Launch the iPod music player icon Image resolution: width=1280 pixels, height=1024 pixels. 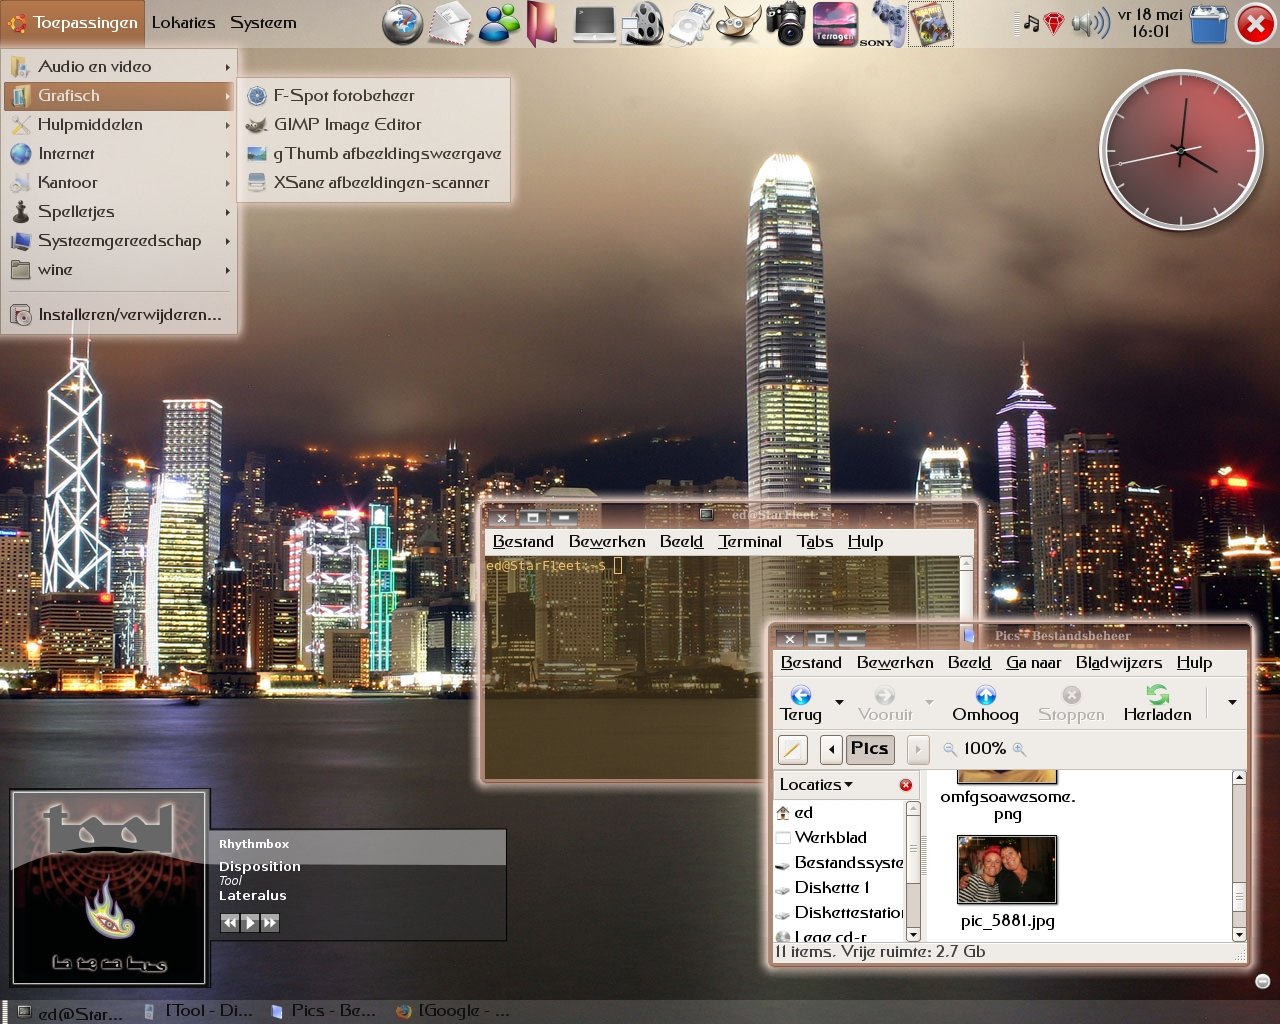pyautogui.click(x=690, y=24)
